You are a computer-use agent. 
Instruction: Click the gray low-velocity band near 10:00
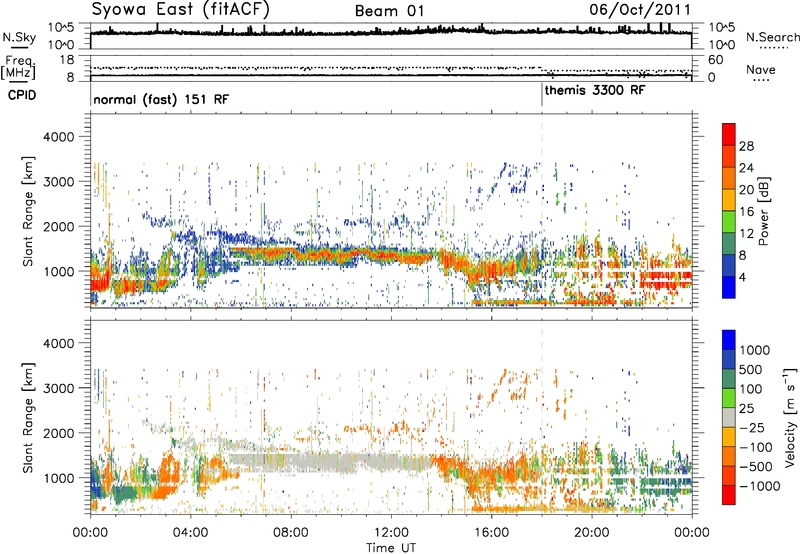coord(341,462)
